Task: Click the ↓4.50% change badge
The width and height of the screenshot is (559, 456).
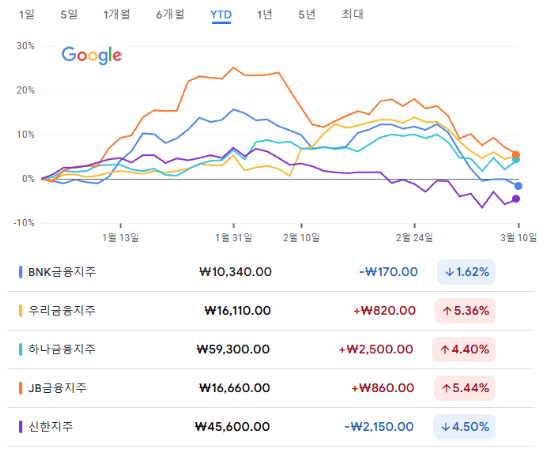Action: click(464, 427)
